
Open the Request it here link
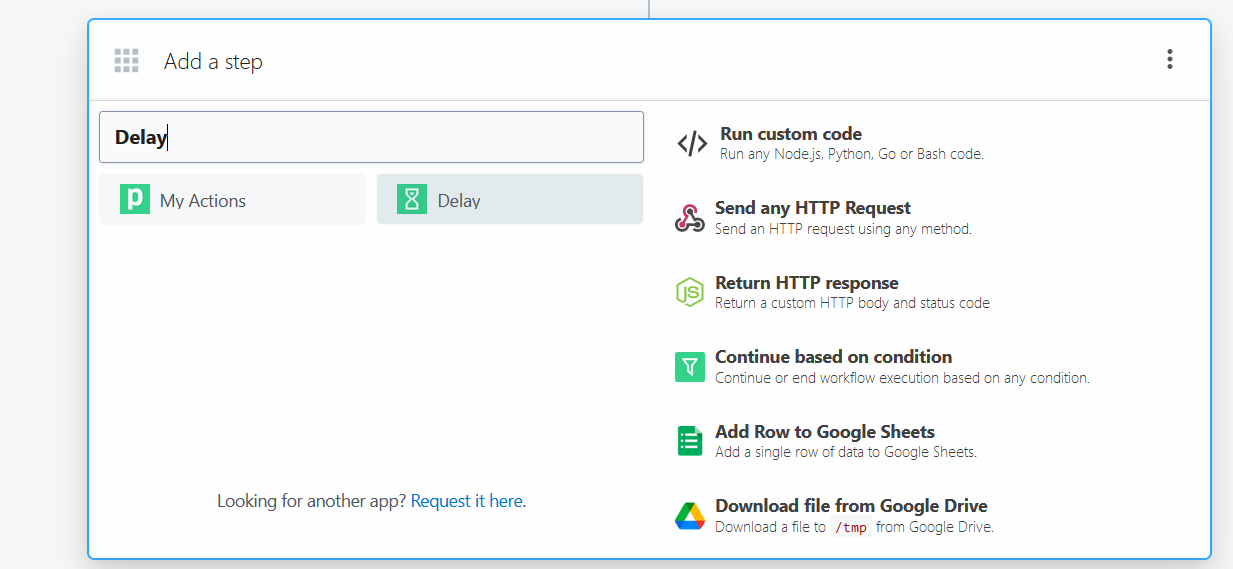pyautogui.click(x=466, y=501)
